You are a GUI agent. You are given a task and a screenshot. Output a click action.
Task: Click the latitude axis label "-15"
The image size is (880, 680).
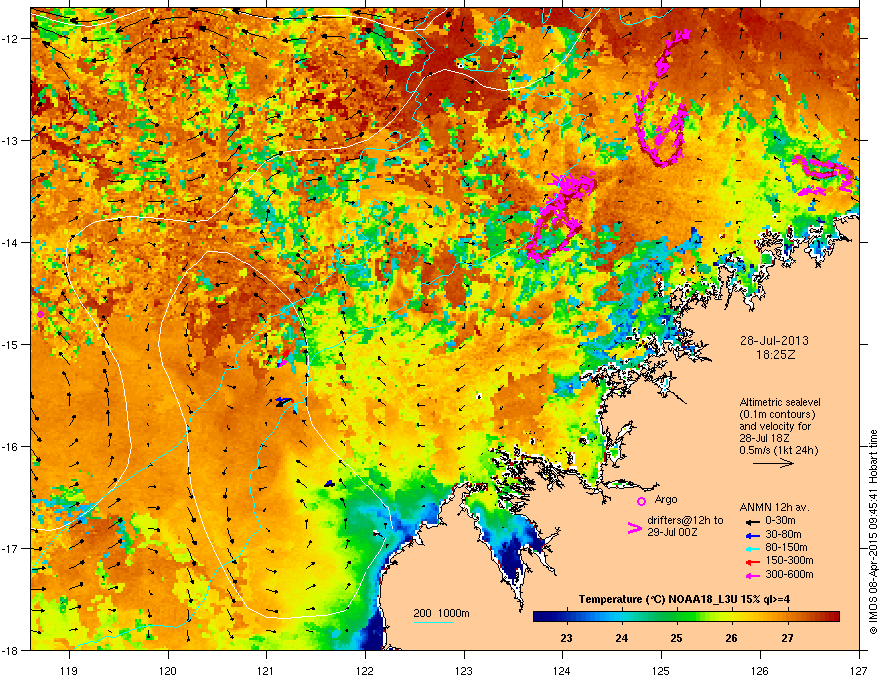click(x=11, y=344)
